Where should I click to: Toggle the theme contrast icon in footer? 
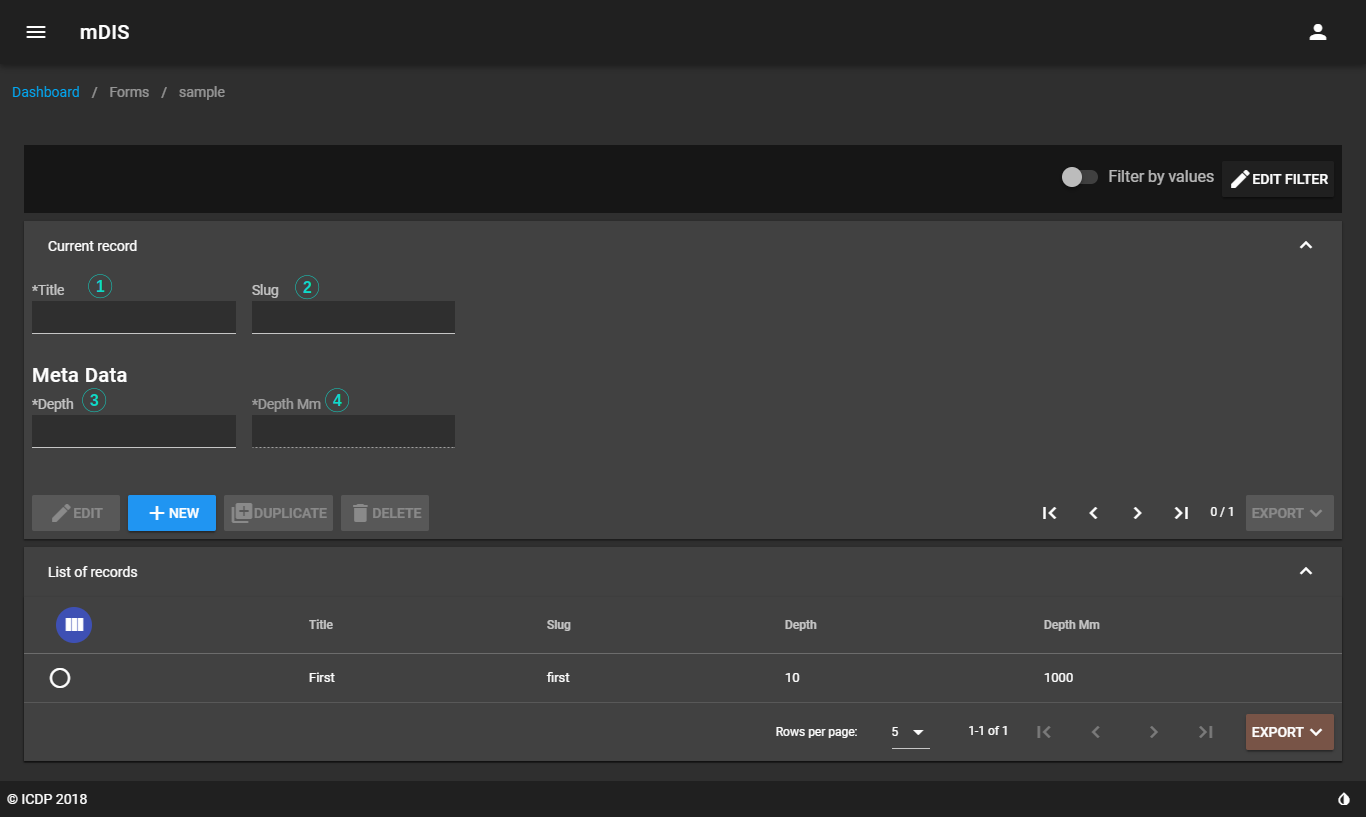pos(1342,797)
